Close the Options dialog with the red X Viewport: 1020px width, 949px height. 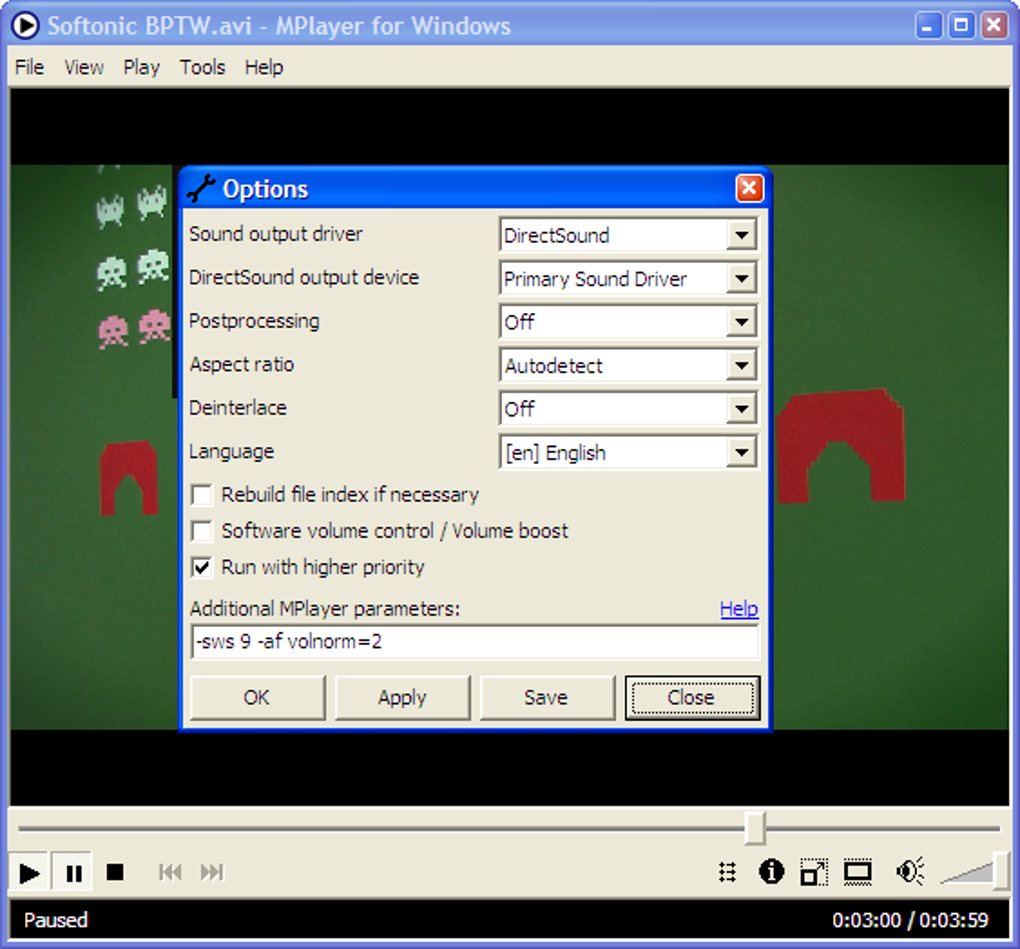749,189
